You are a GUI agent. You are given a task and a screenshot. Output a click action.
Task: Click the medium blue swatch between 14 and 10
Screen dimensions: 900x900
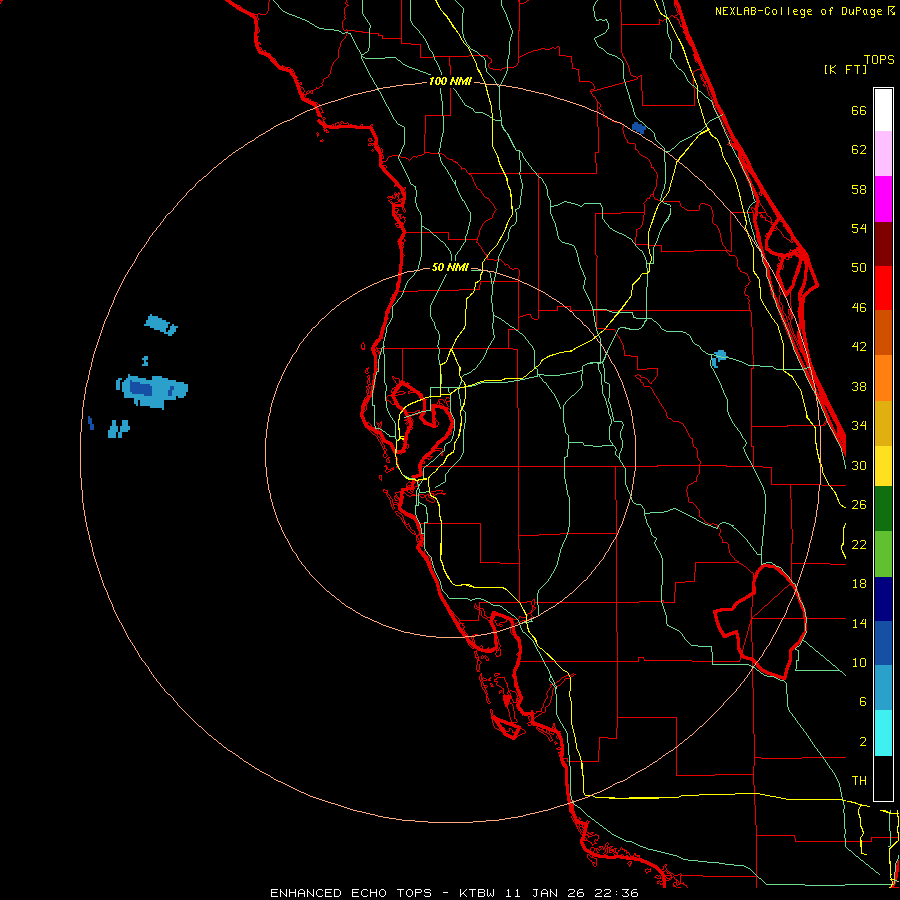point(883,643)
